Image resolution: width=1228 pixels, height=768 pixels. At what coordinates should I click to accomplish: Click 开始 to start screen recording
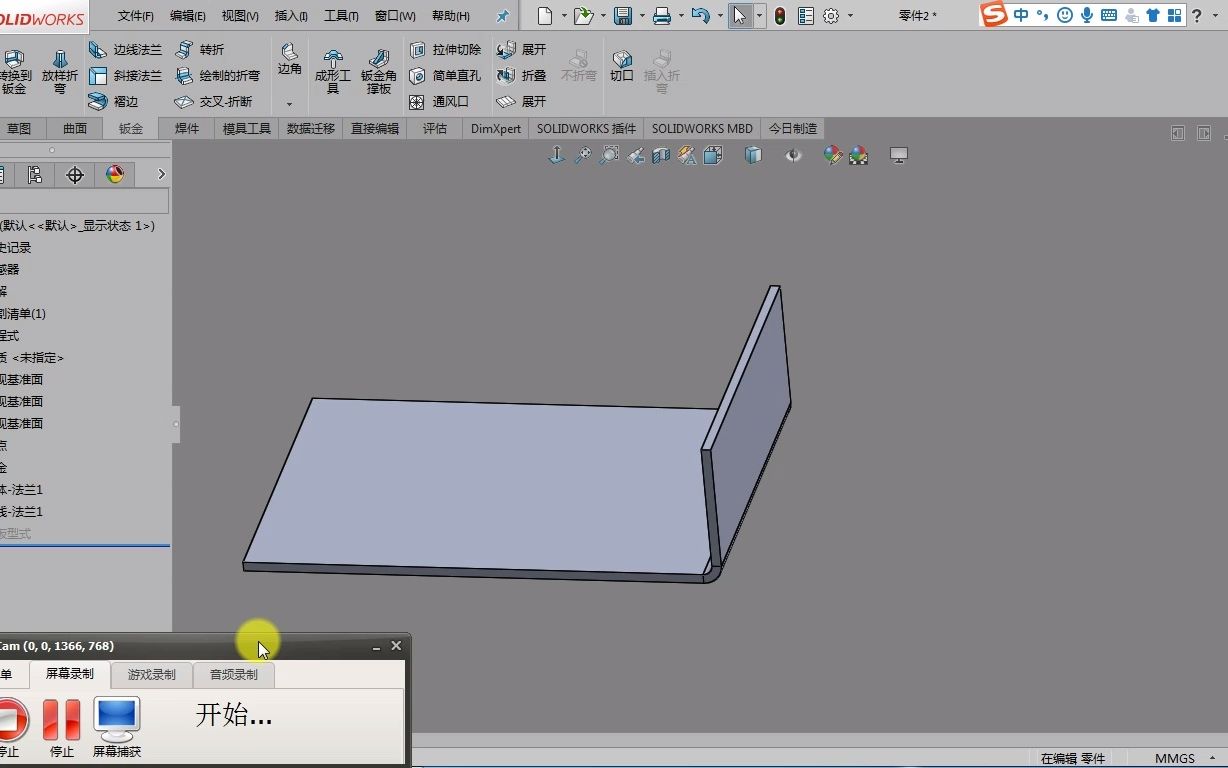point(232,715)
